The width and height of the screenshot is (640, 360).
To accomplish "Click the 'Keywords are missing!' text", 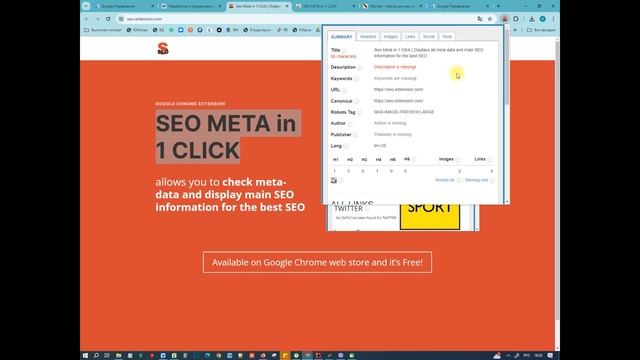I will [395, 78].
